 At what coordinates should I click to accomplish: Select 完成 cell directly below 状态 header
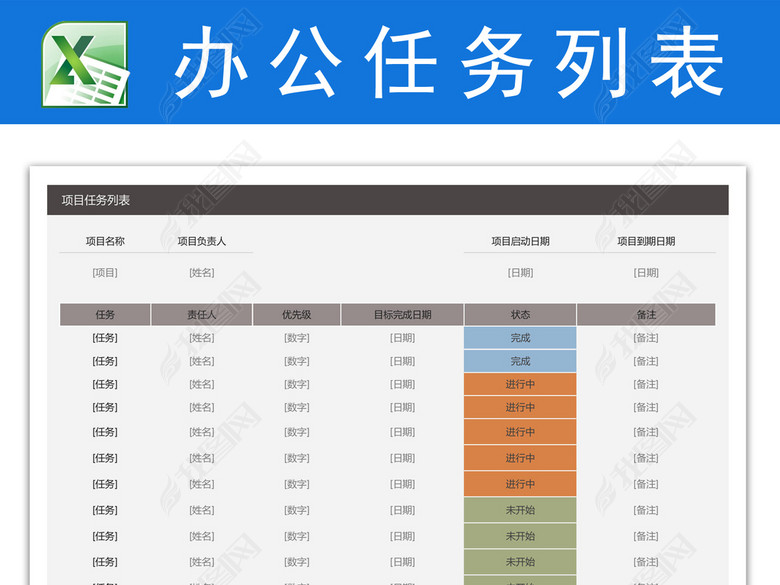(520, 338)
